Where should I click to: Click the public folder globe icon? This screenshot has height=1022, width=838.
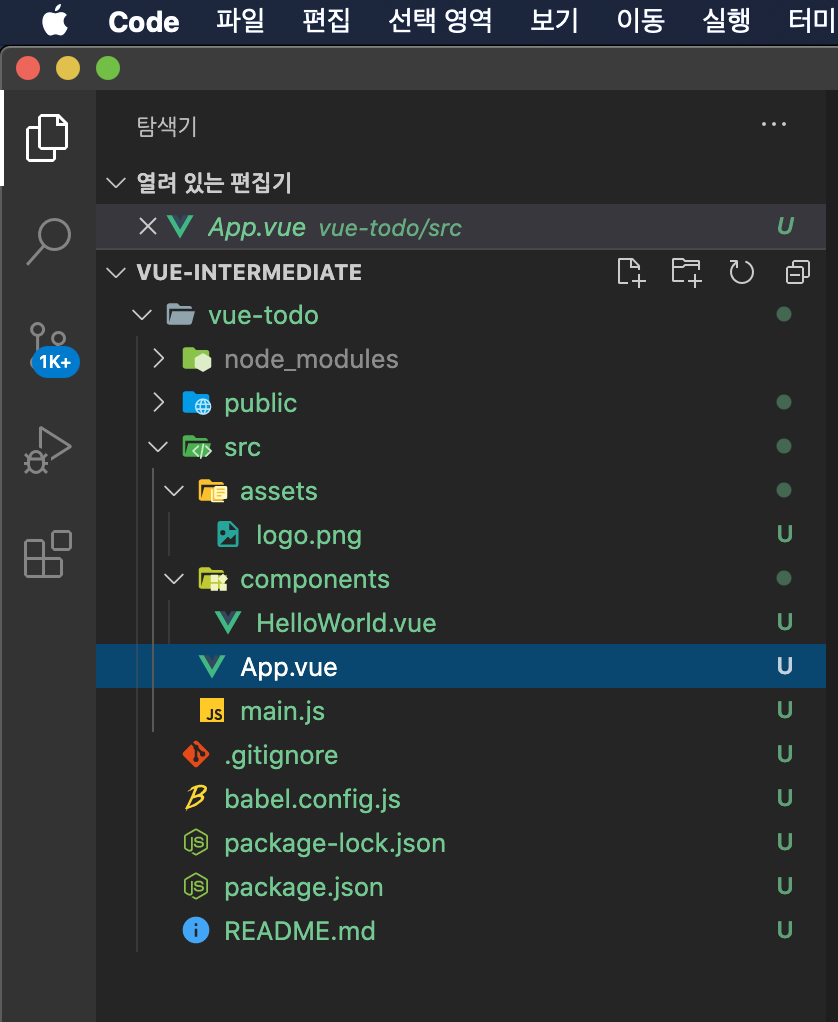[197, 403]
